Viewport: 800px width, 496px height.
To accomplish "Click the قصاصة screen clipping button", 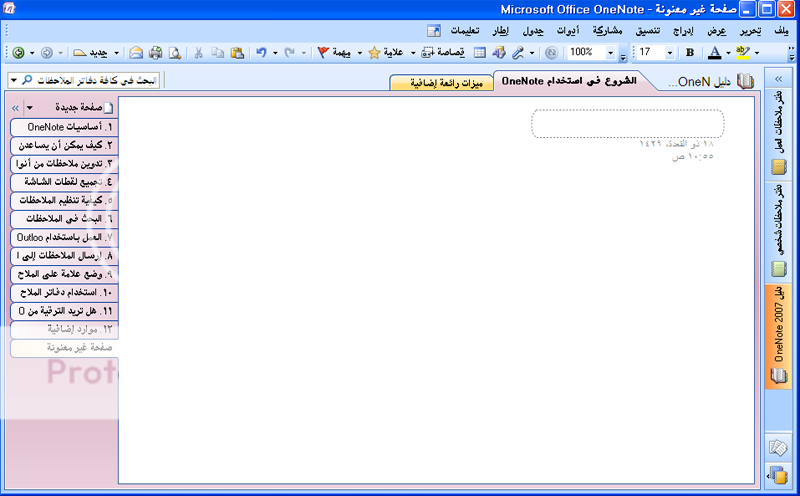I will [x=443, y=53].
